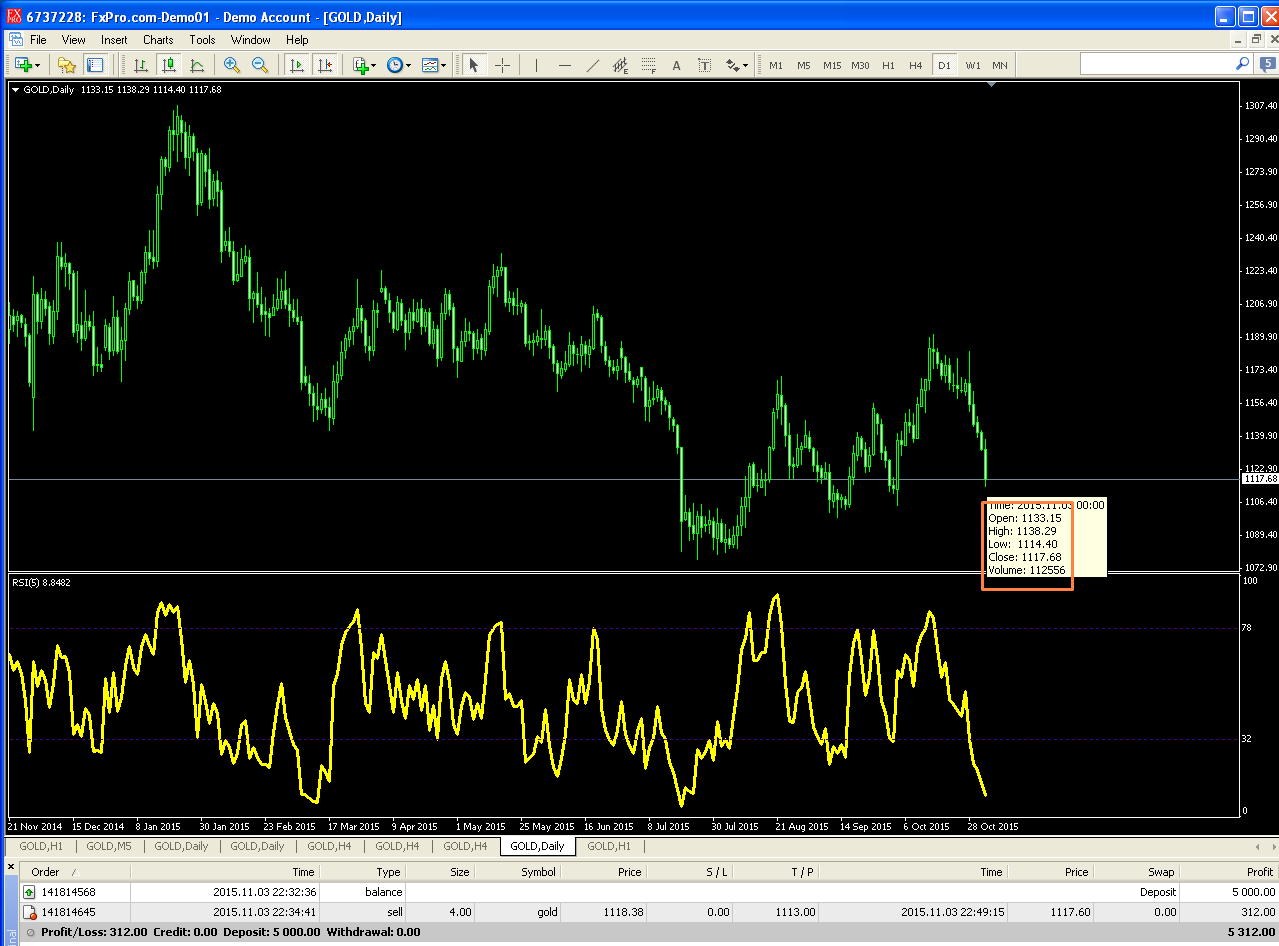Switch to M15 timeframe
1279x946 pixels.
coord(832,65)
